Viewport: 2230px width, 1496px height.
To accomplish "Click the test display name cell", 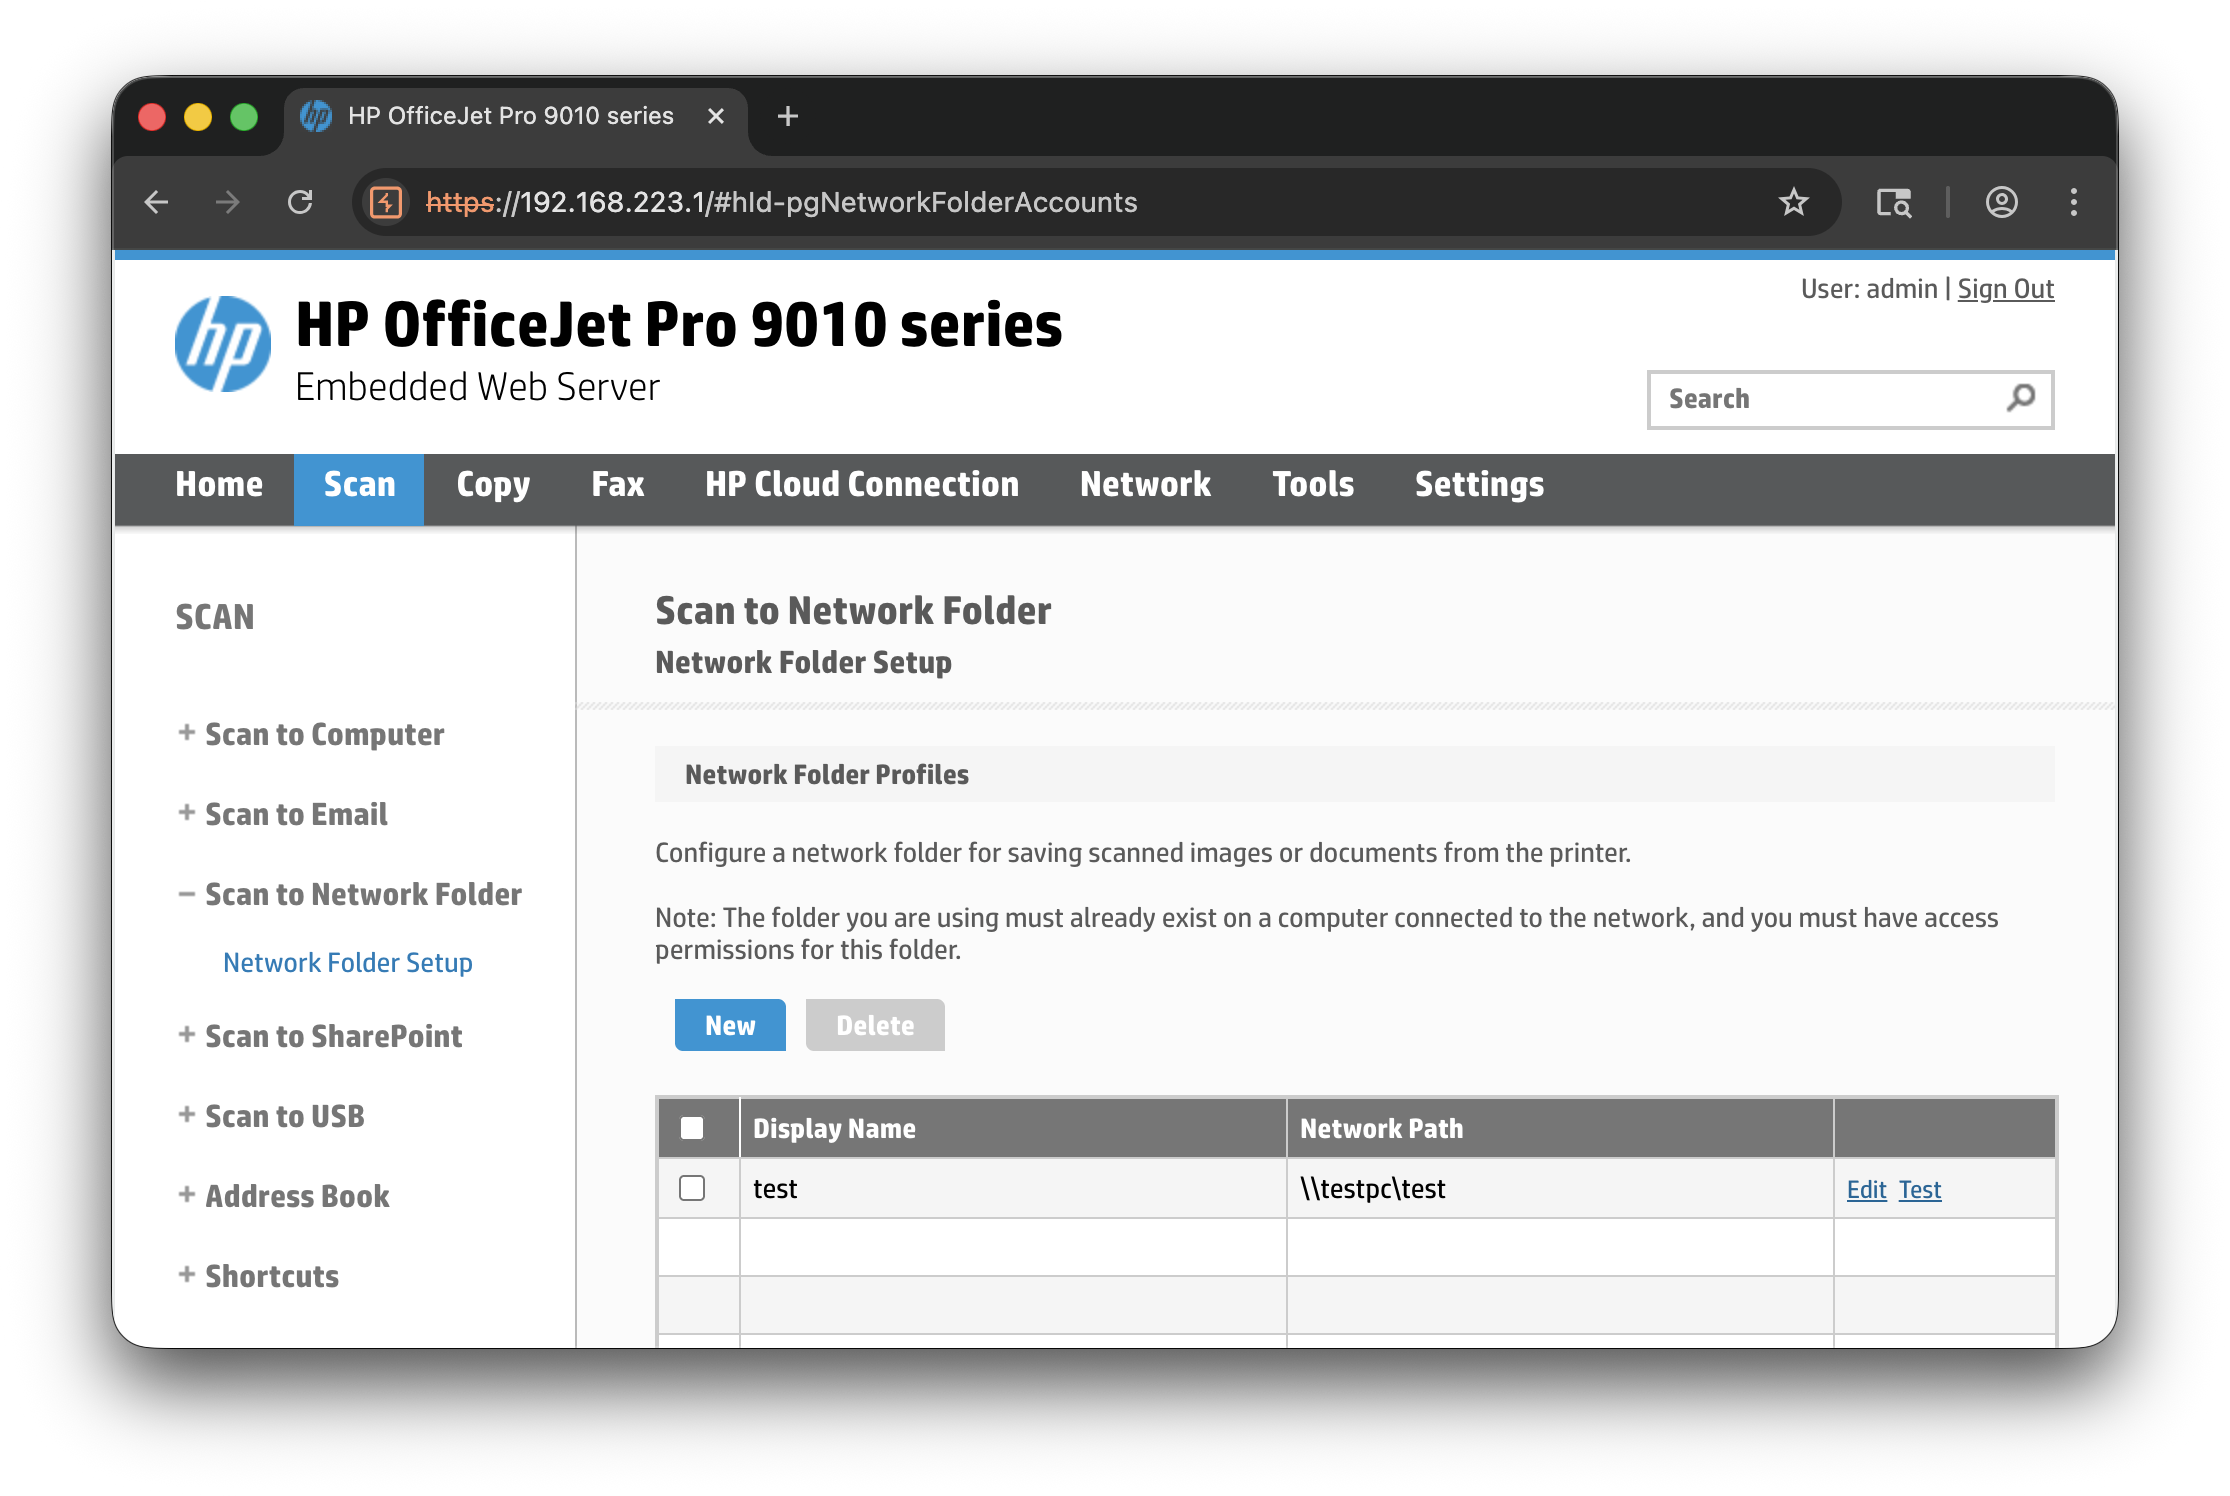I will [x=1013, y=1188].
